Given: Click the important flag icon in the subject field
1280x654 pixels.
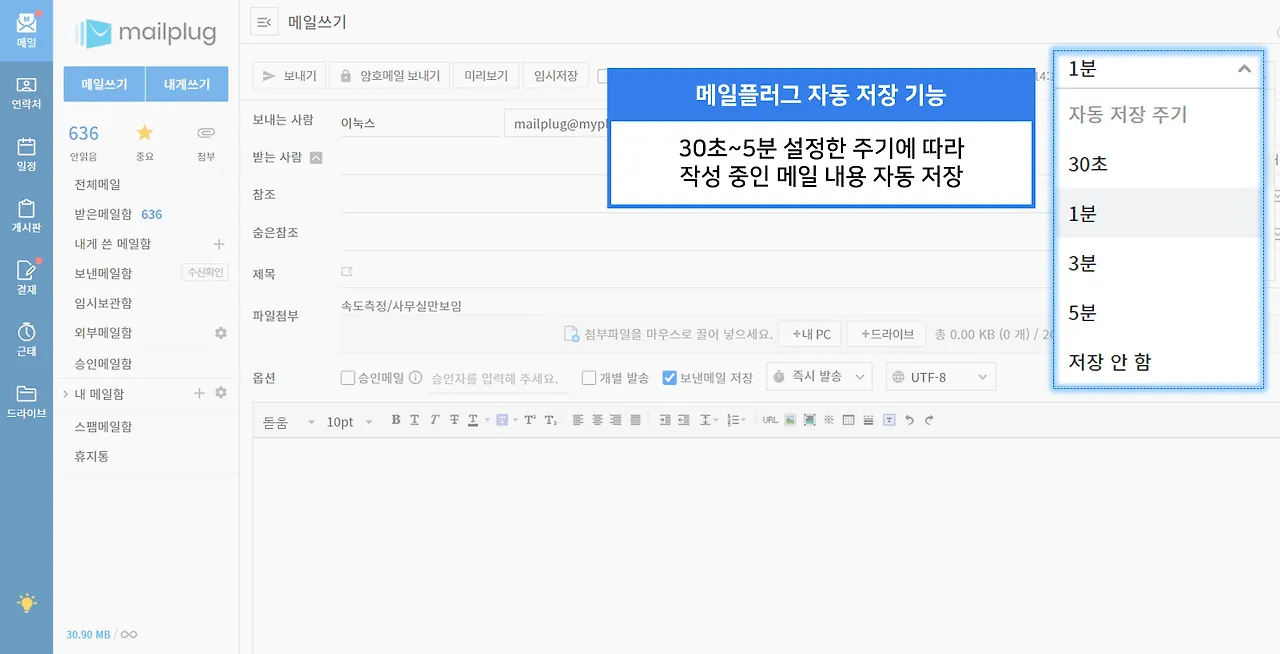Looking at the screenshot, I should click(x=347, y=271).
